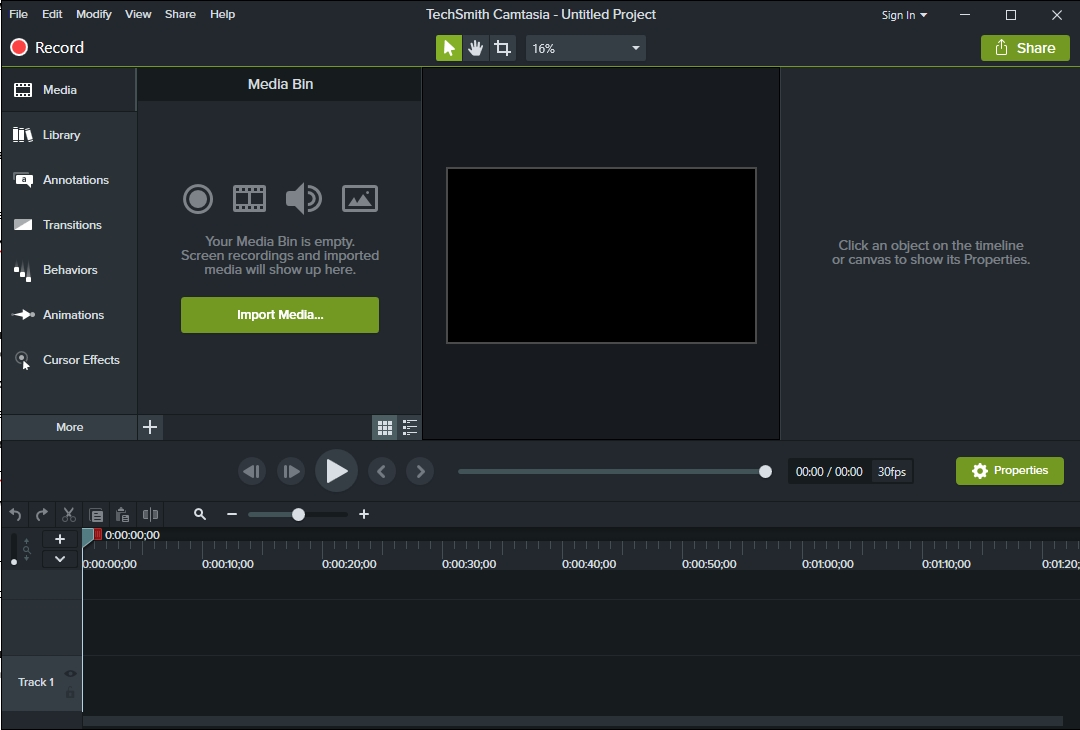This screenshot has width=1080, height=730.
Task: Click the Undo arrow in timeline toolbar
Action: click(x=15, y=514)
